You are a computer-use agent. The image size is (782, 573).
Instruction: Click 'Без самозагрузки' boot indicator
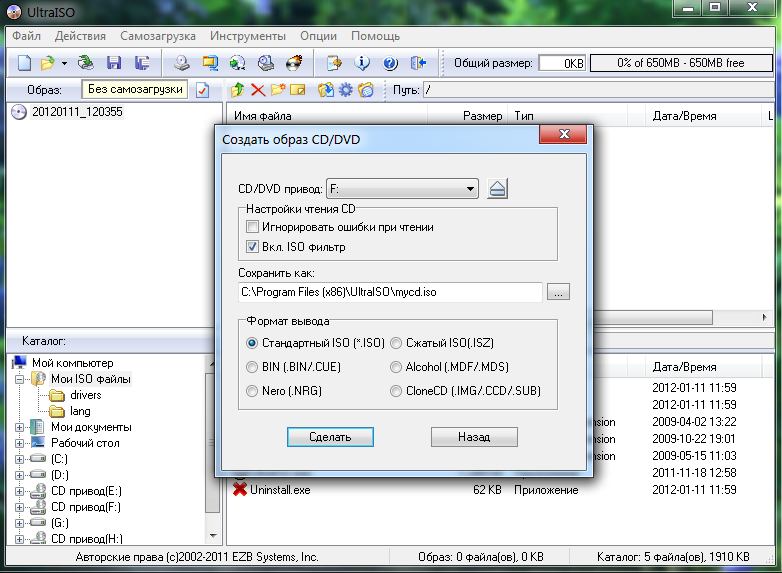tap(135, 89)
